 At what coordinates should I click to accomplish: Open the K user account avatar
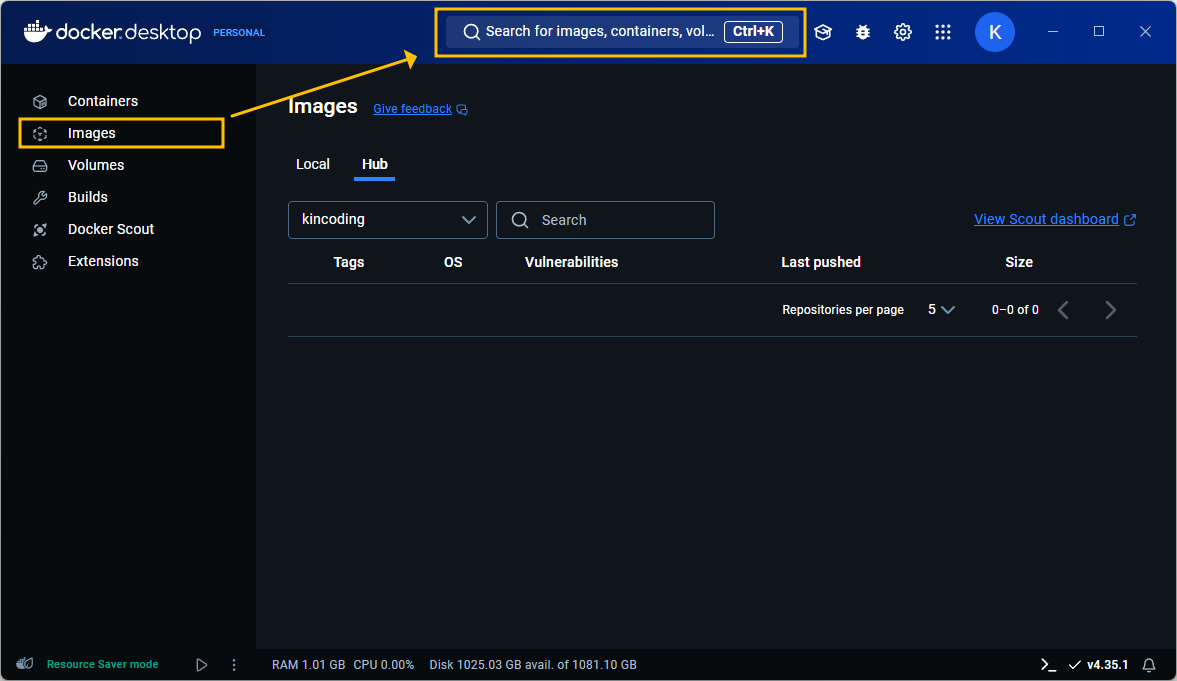[995, 32]
